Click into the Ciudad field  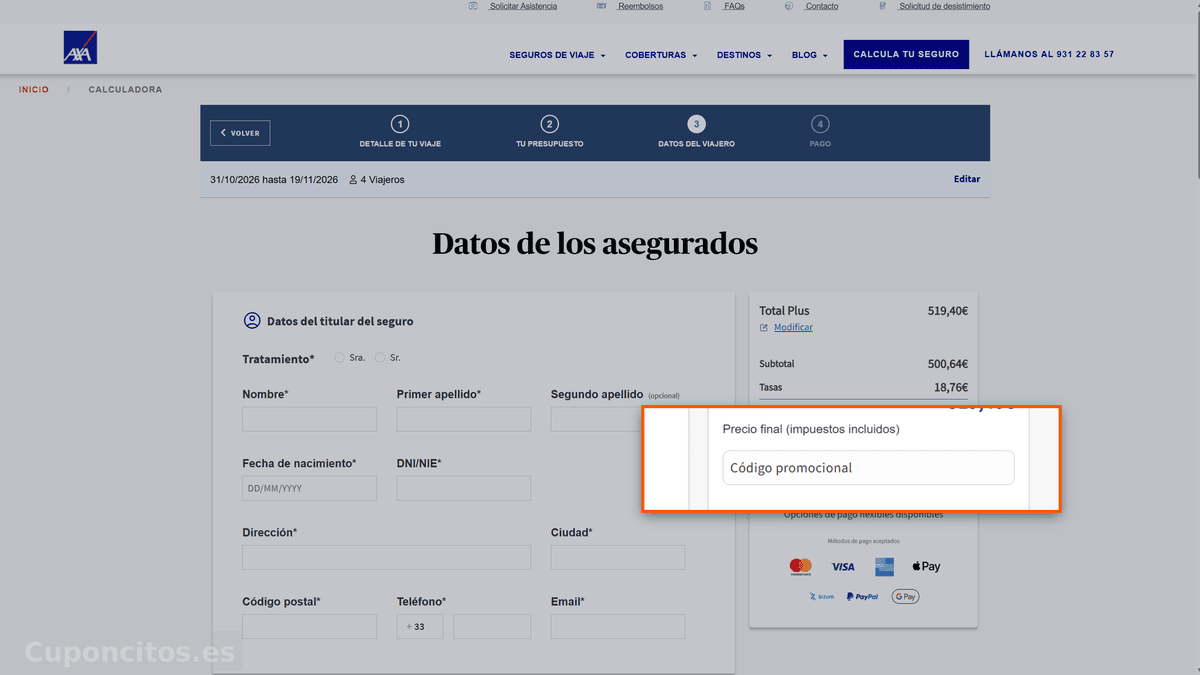618,557
